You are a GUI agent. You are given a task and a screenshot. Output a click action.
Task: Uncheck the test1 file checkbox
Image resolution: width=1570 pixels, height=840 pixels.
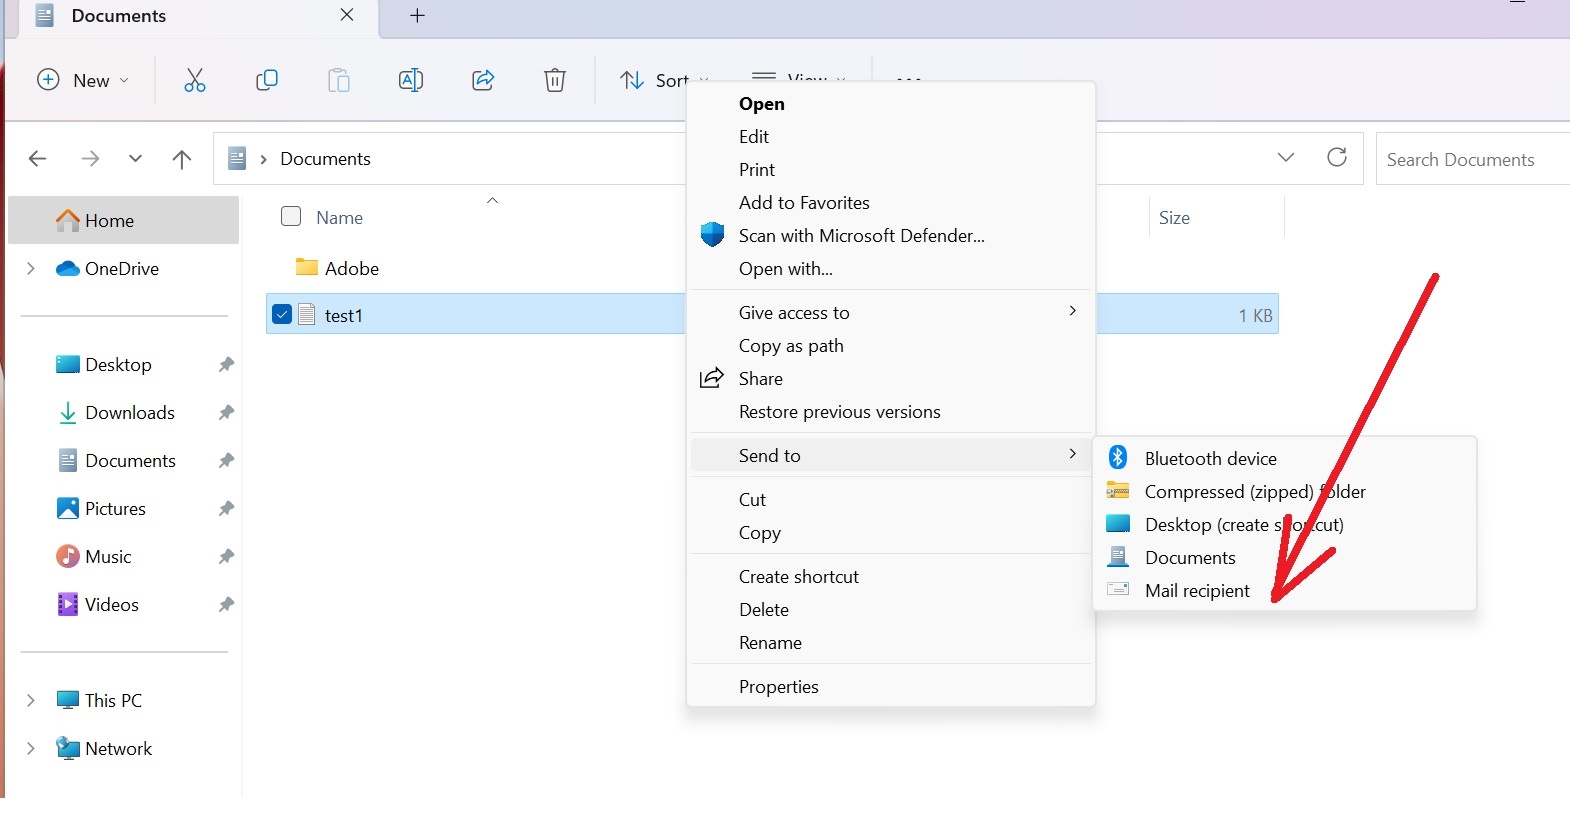[x=282, y=314]
